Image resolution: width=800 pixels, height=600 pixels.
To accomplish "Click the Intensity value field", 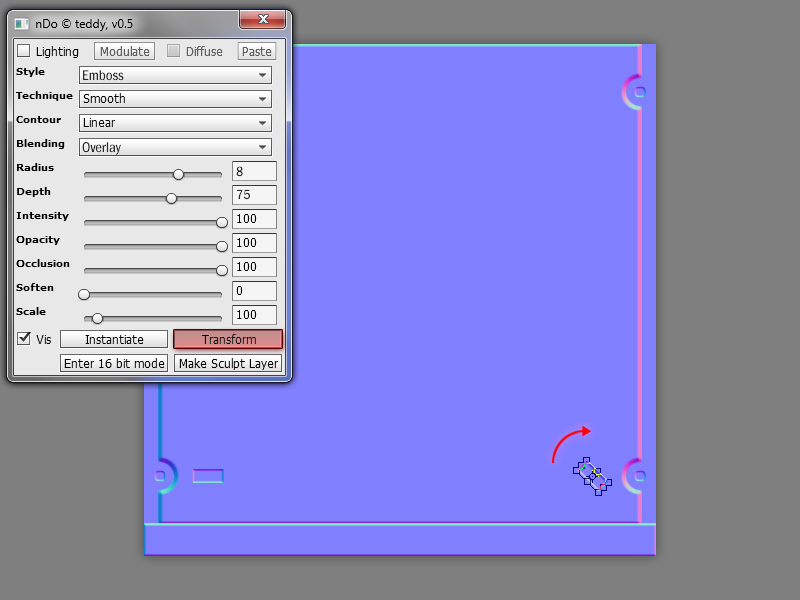I will point(254,219).
